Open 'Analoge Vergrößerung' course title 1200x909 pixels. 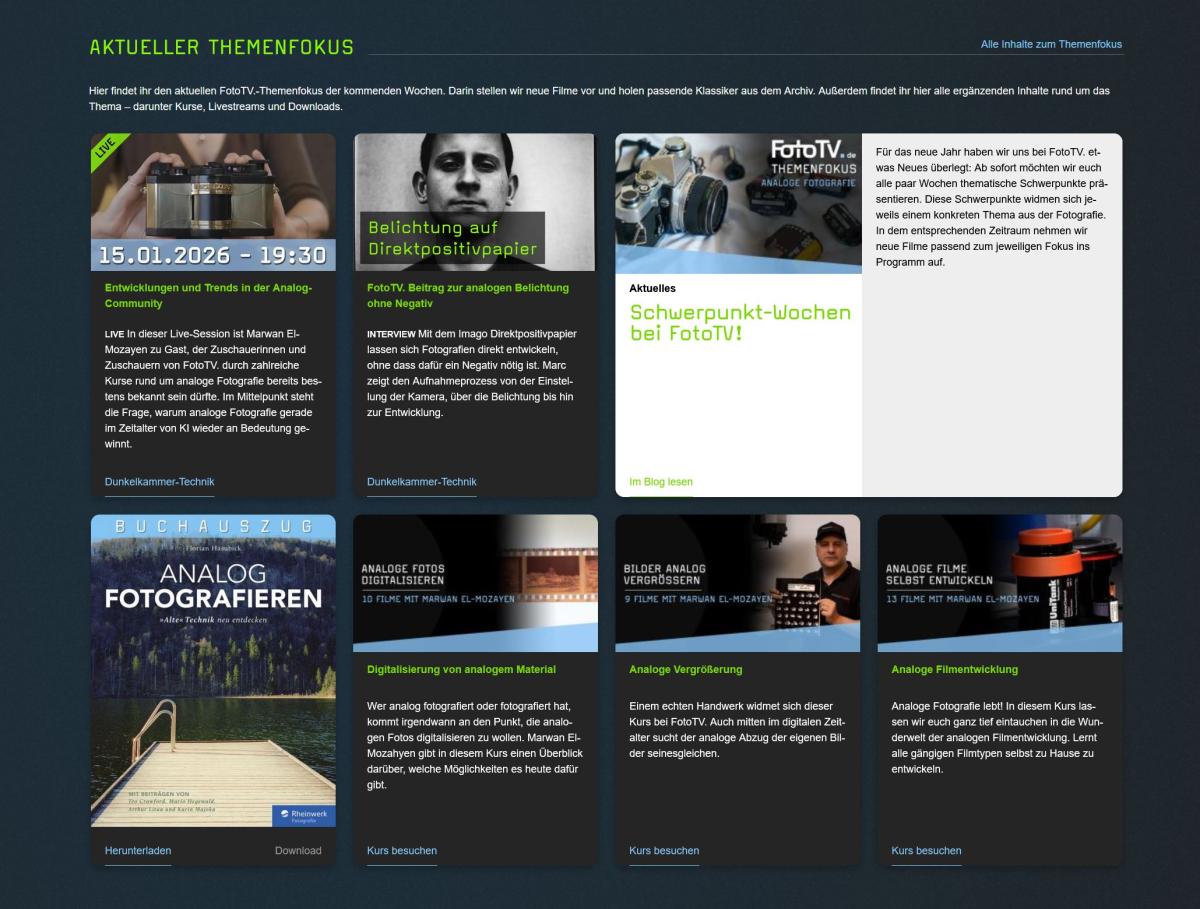[x=685, y=669]
